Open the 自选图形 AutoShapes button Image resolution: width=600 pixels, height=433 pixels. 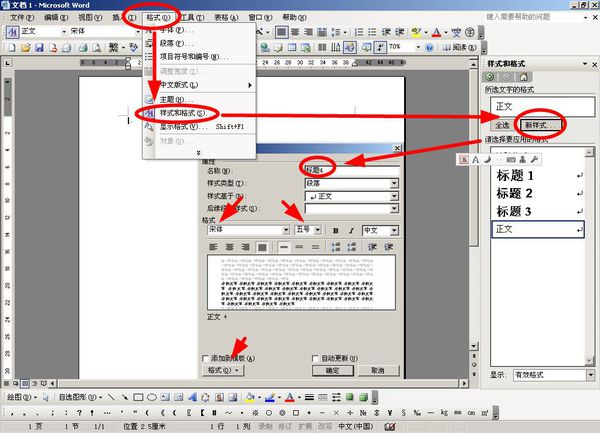(80, 397)
